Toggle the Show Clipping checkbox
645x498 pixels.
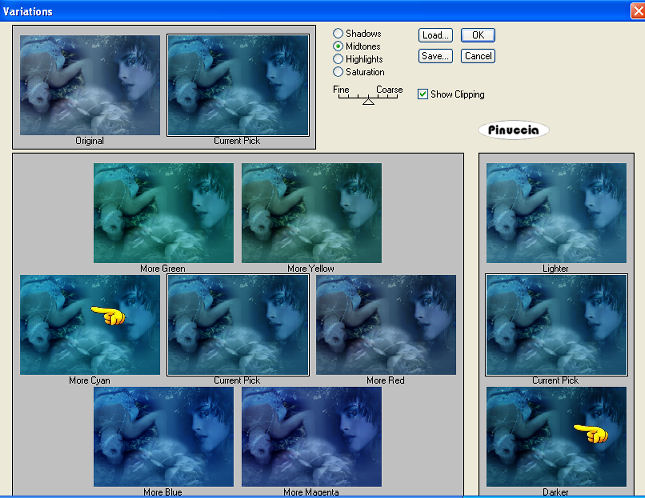click(x=422, y=94)
